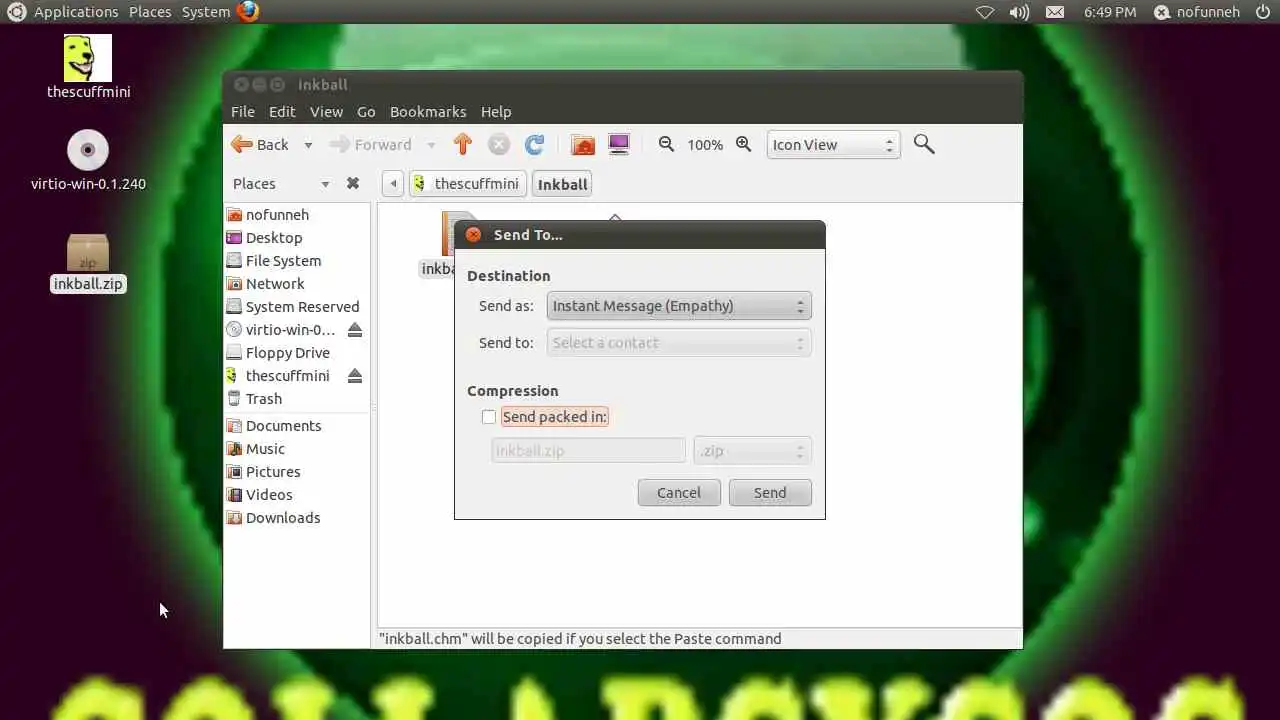
Task: Click the 6:49 PM clock
Action: click(1110, 12)
